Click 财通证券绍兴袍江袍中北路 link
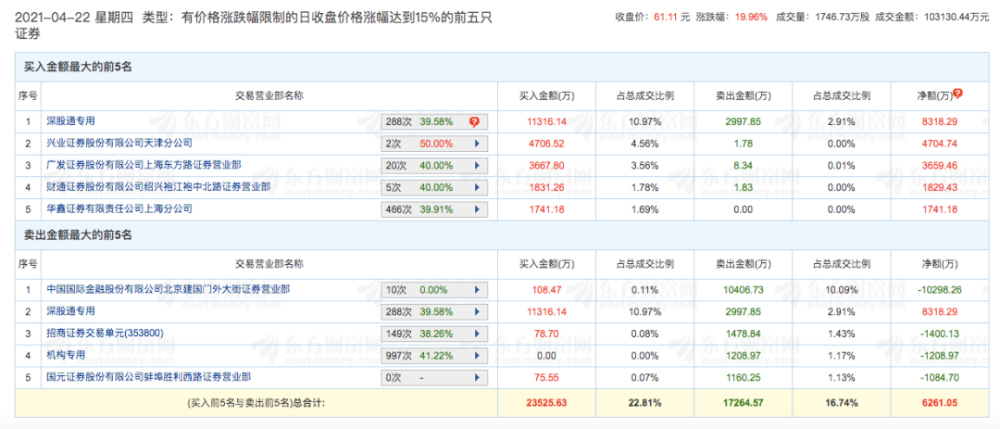This screenshot has height=429, width=1000. (x=158, y=186)
